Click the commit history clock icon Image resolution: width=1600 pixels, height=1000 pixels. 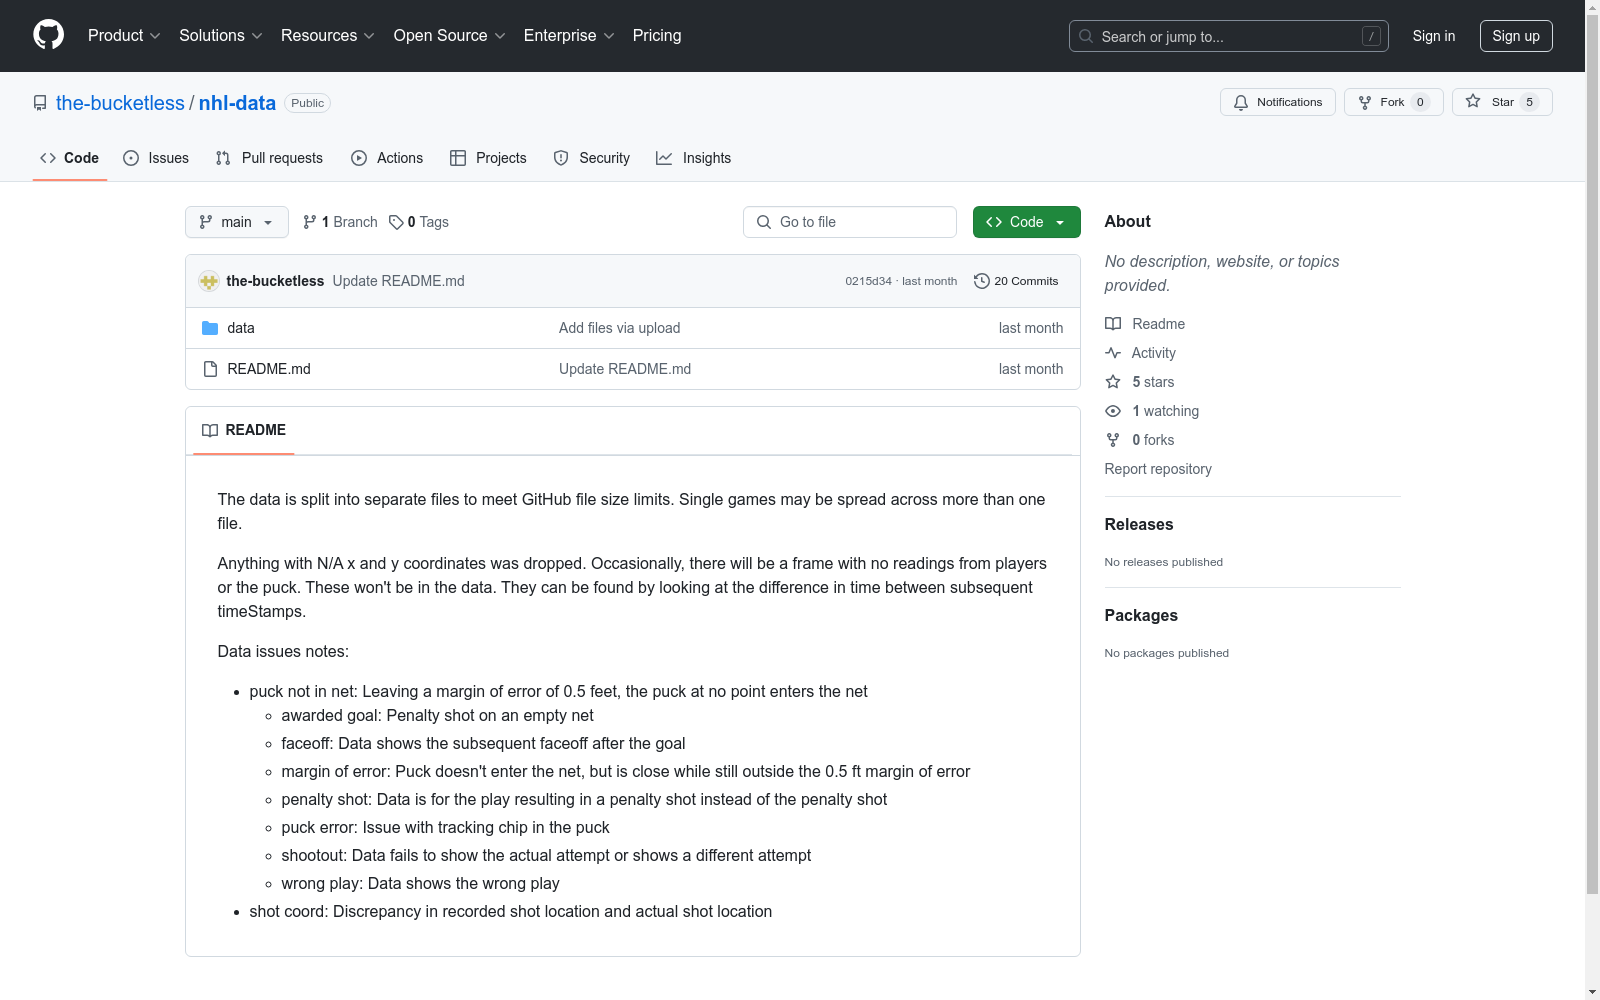point(982,281)
